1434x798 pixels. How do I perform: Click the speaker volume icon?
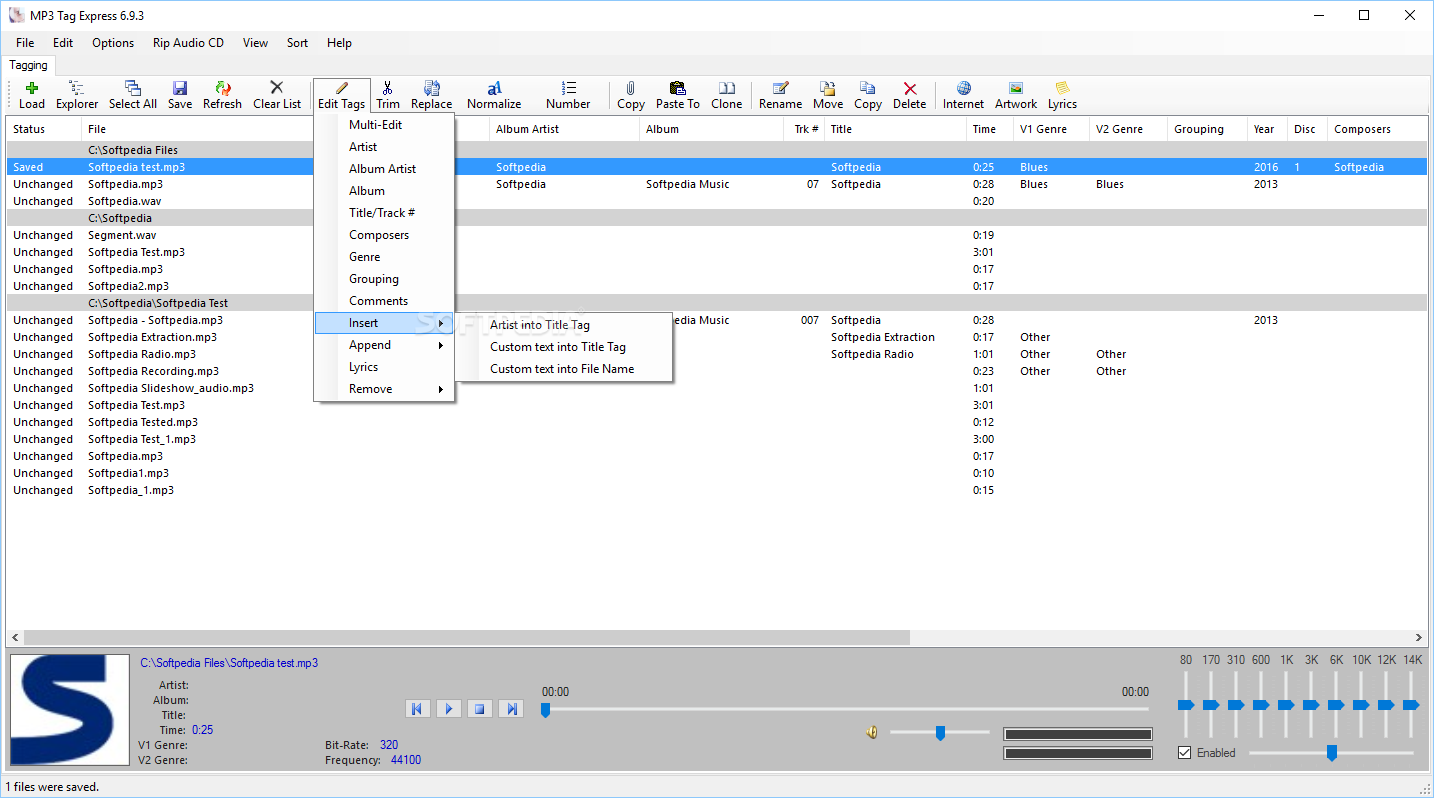[x=872, y=733]
